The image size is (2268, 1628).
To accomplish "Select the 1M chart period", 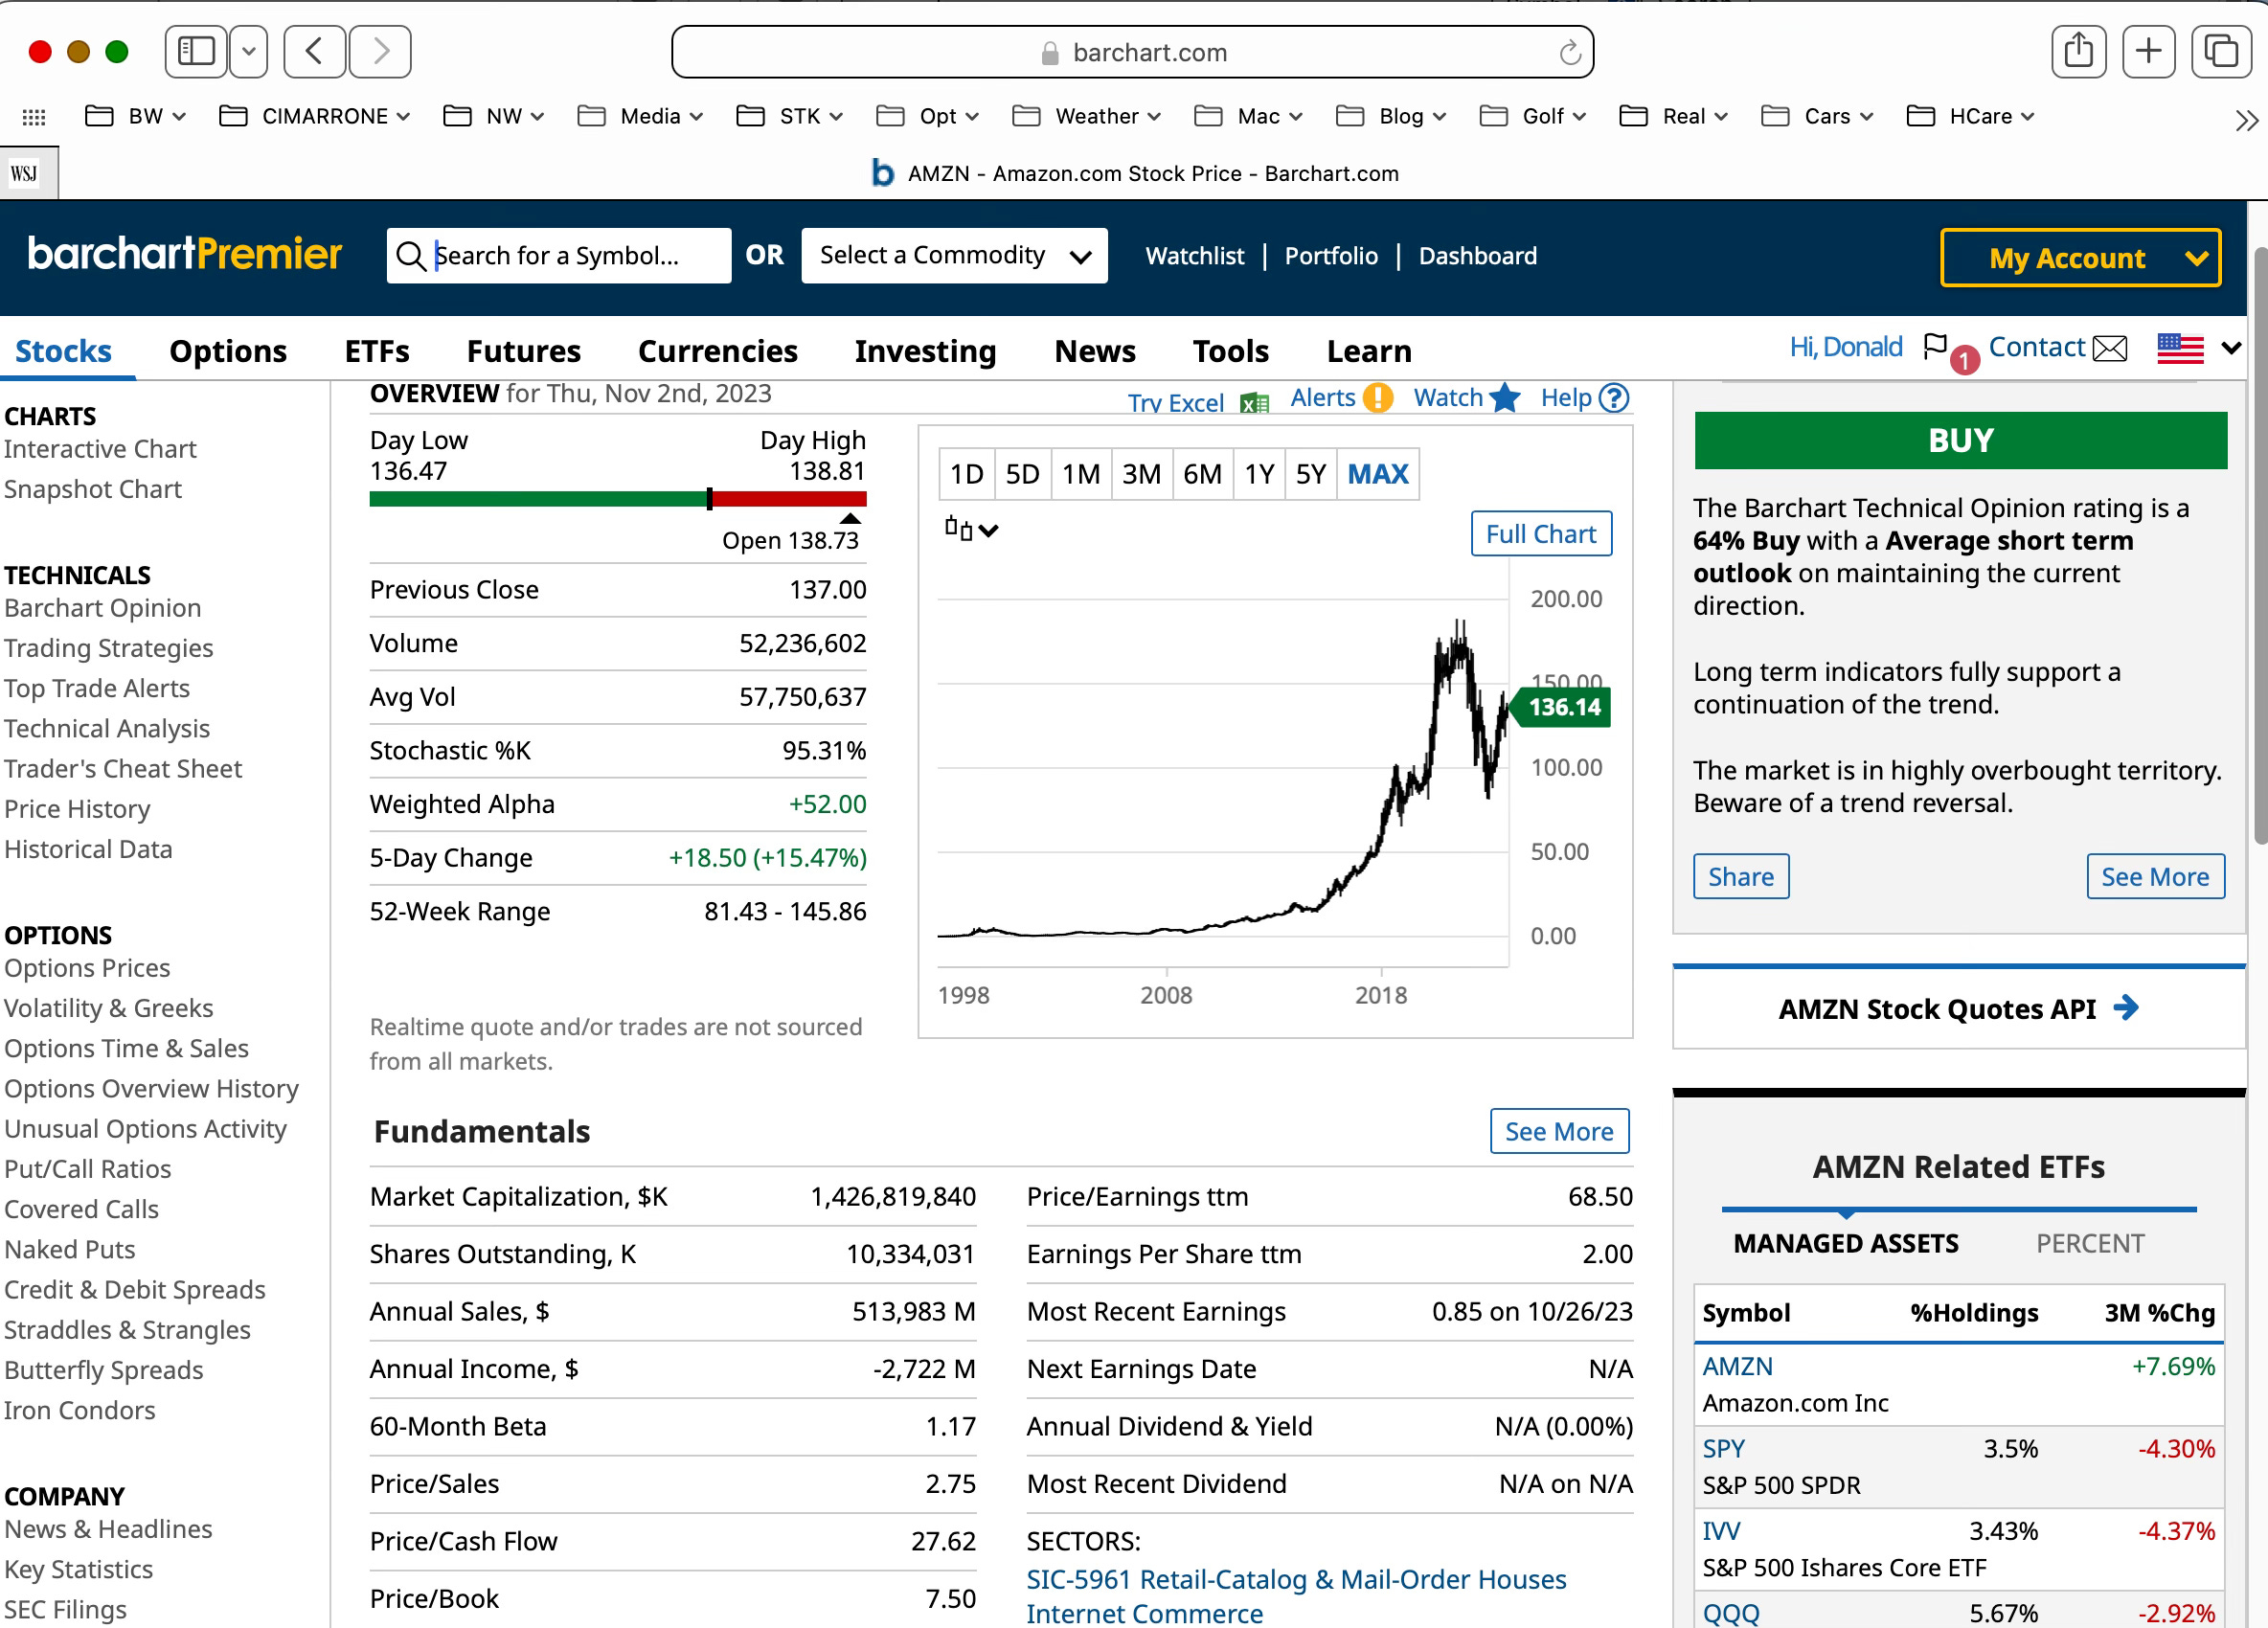I will tap(1081, 474).
